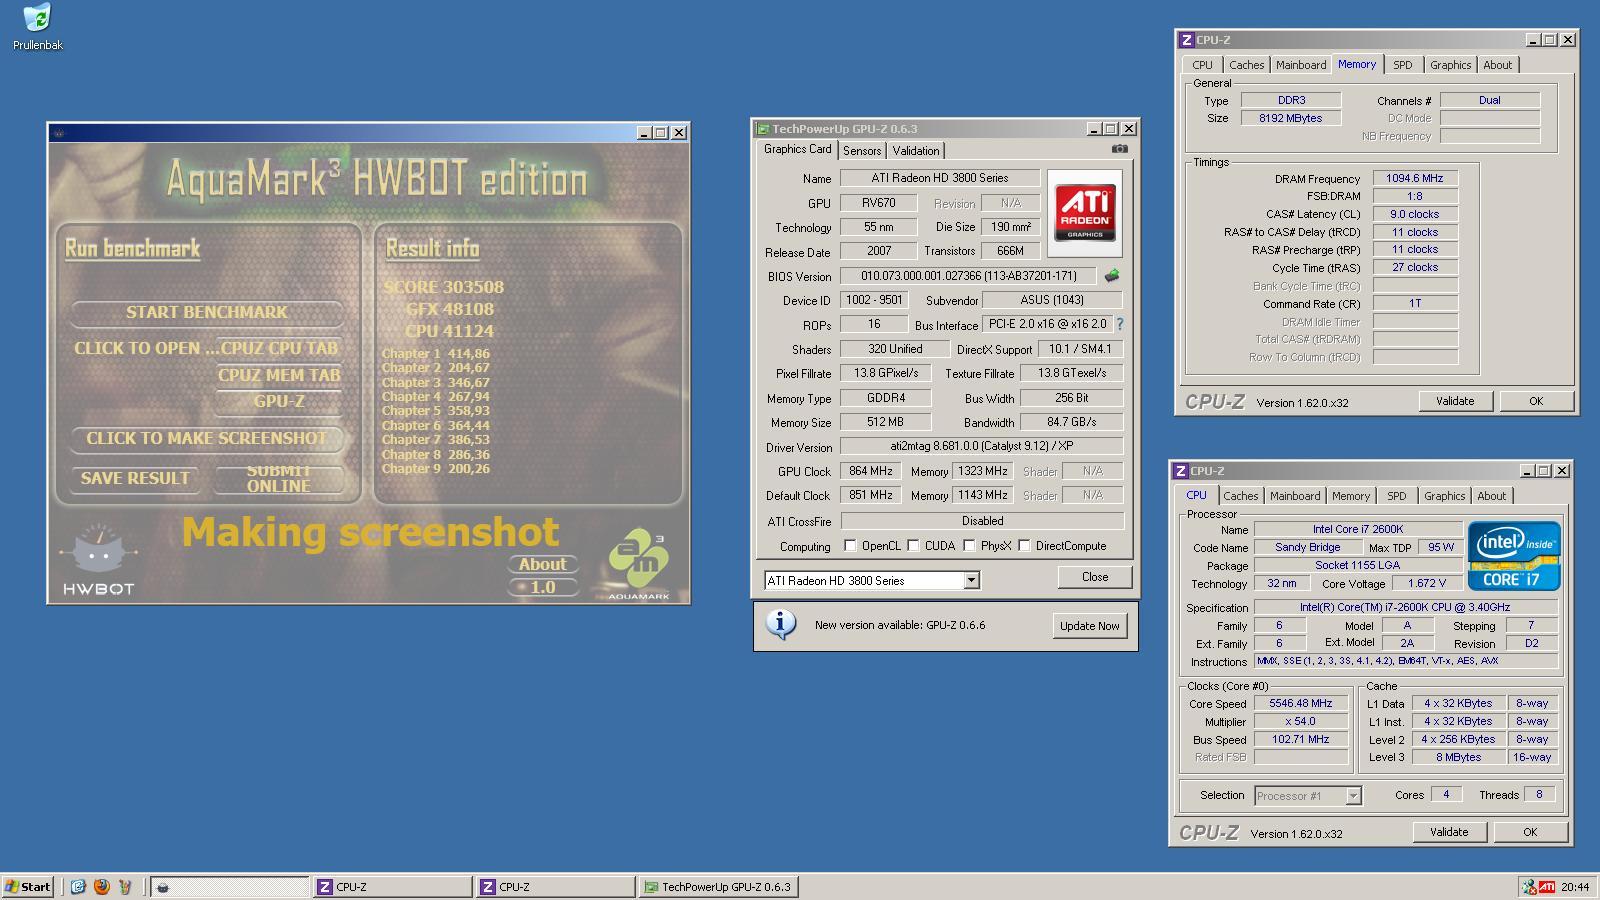Viewport: 1600px width, 900px height.
Task: Click the Close button in GPU-Z
Action: point(1095,577)
